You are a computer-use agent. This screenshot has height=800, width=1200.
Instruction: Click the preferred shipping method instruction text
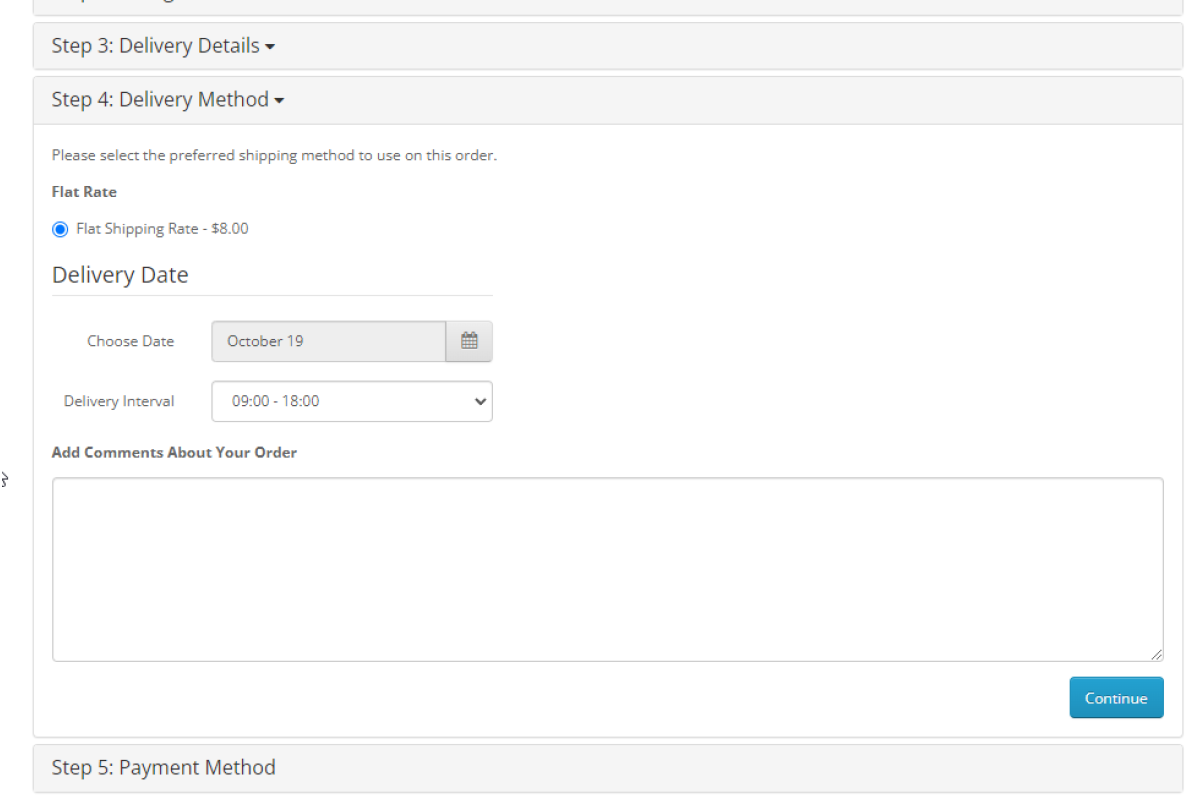coord(274,156)
